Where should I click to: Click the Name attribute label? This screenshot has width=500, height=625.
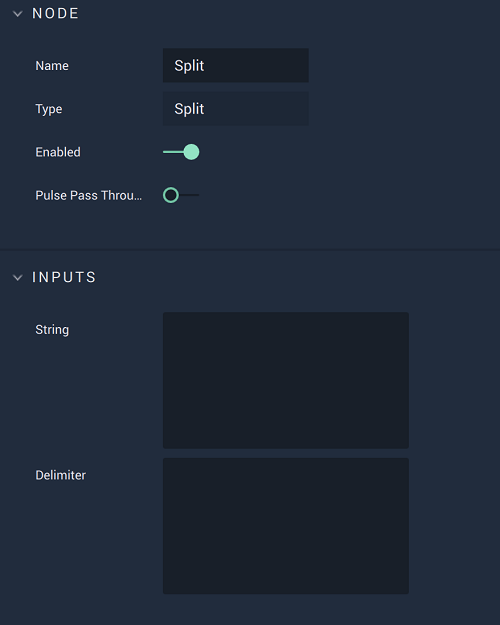point(52,66)
